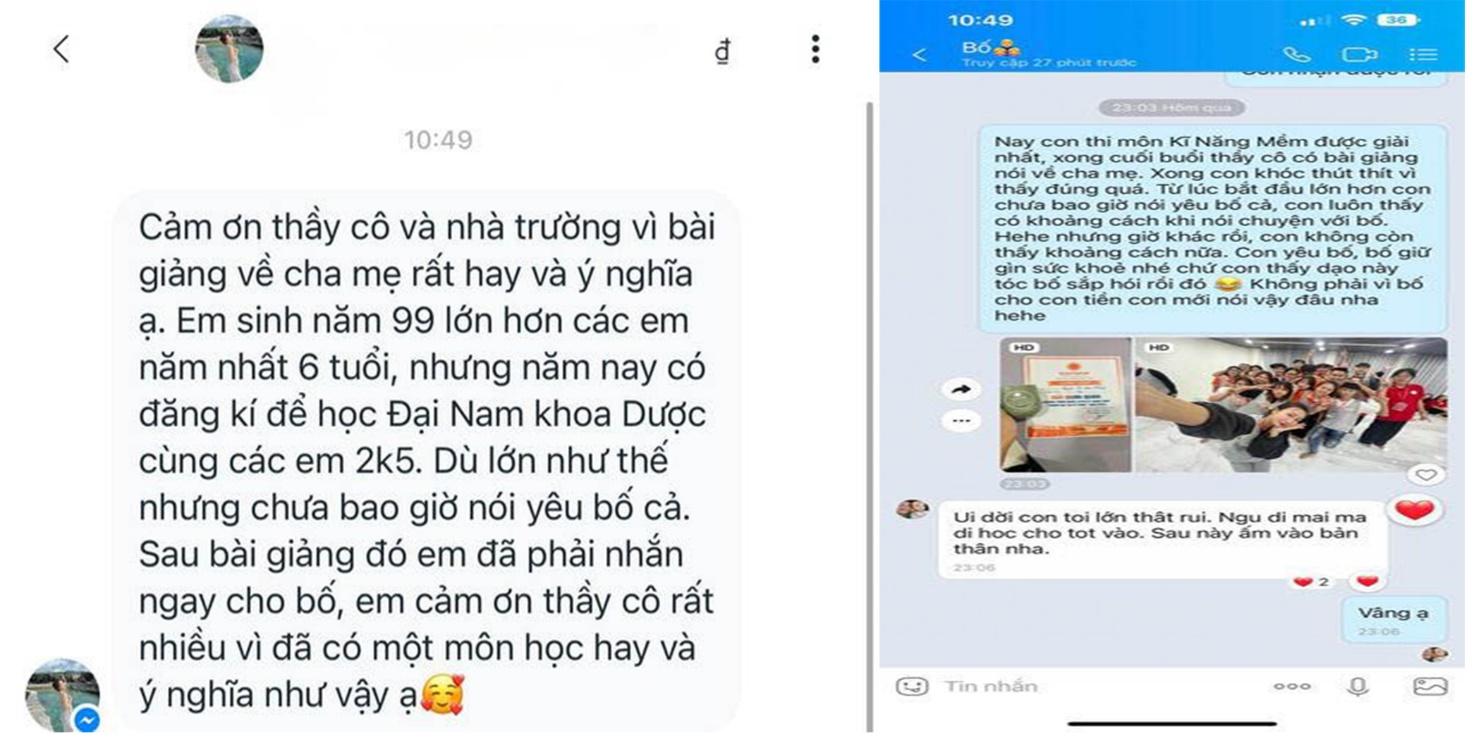Open more options for shared photos

click(961, 421)
